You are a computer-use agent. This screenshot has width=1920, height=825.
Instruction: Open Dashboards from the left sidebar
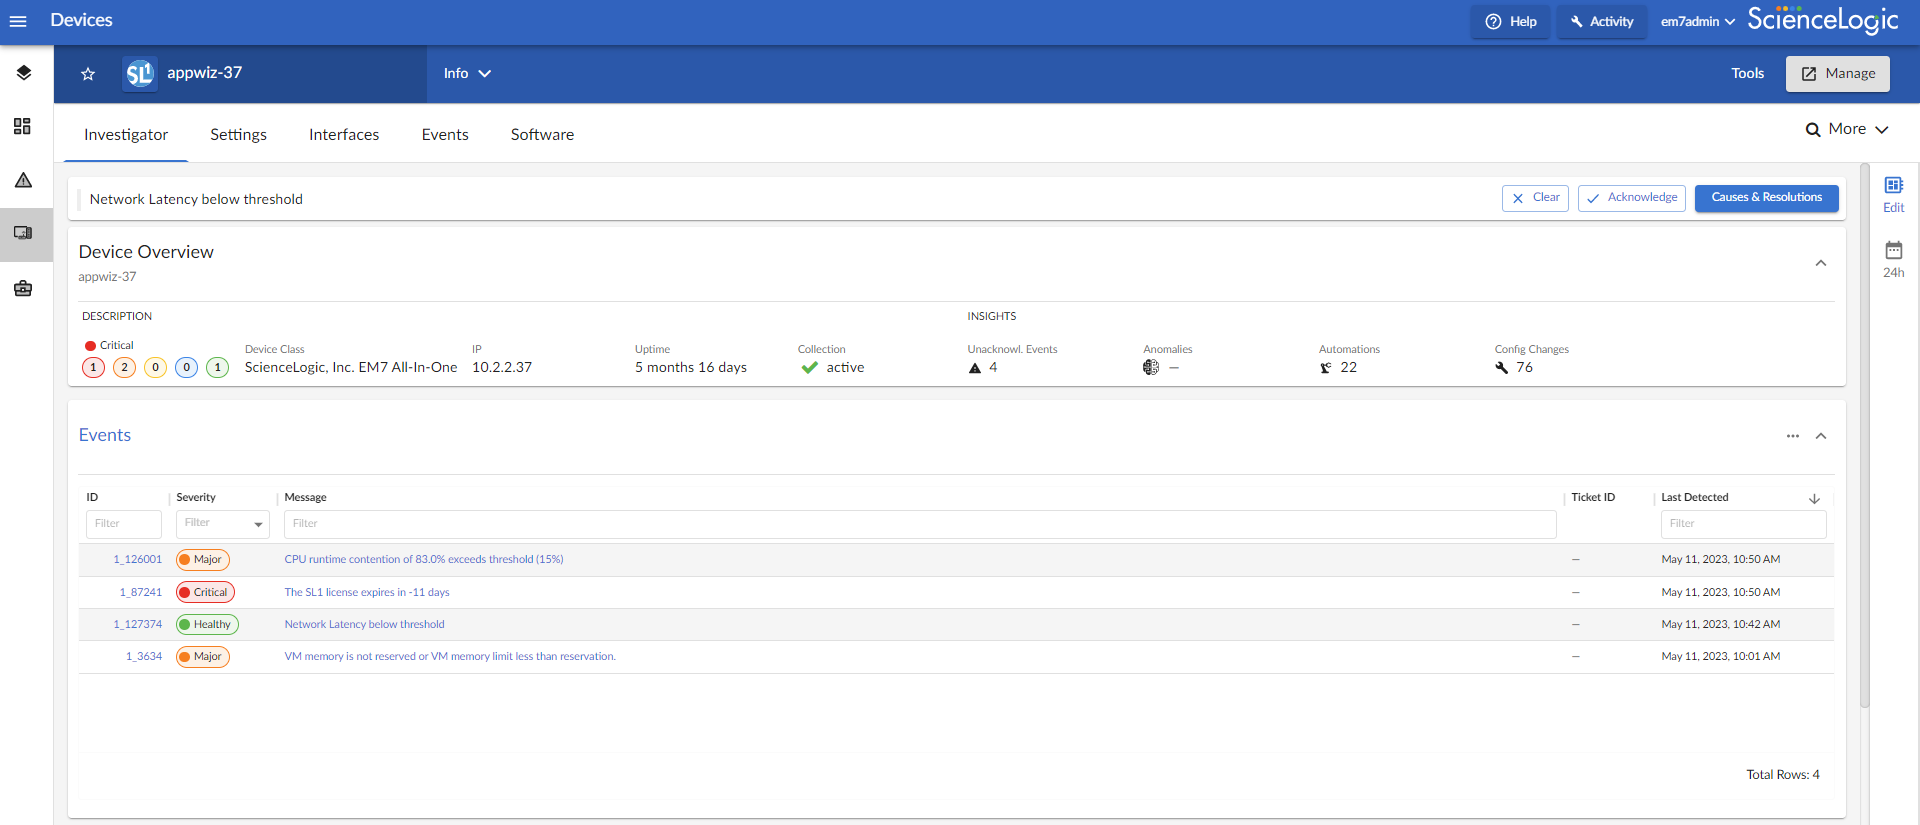(x=23, y=126)
